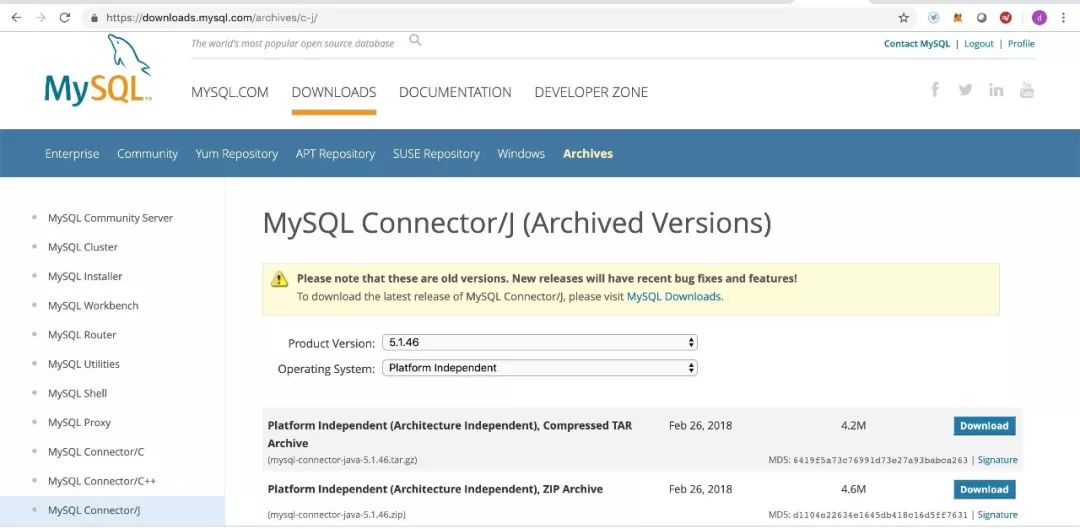Select DOWNLOADS in main navigation
This screenshot has width=1080, height=529.
[333, 92]
